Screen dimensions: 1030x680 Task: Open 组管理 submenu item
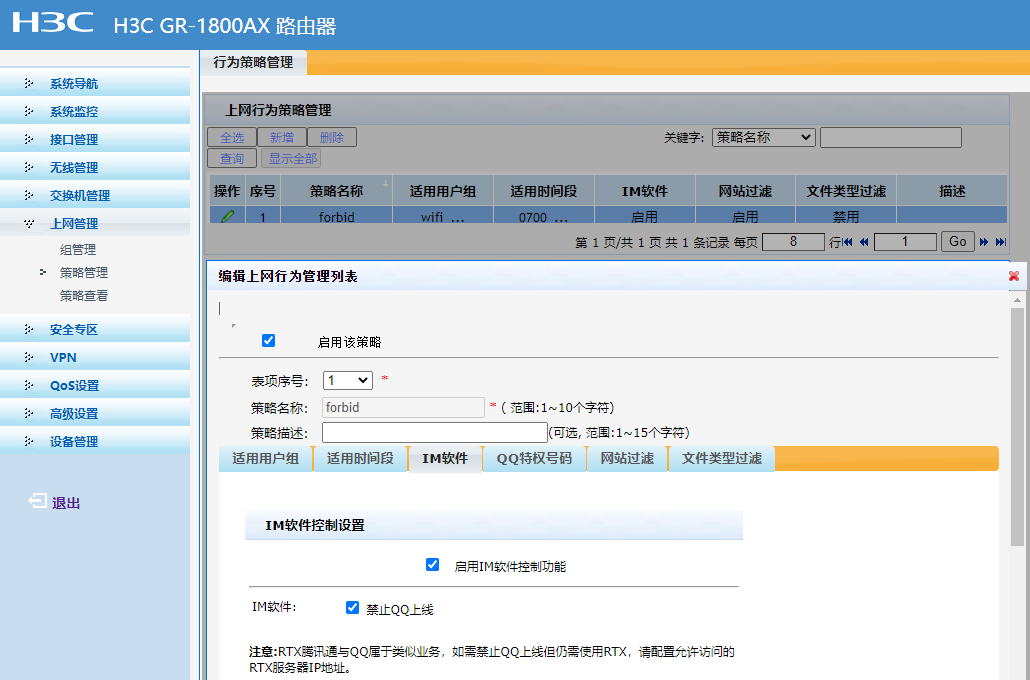coord(78,250)
